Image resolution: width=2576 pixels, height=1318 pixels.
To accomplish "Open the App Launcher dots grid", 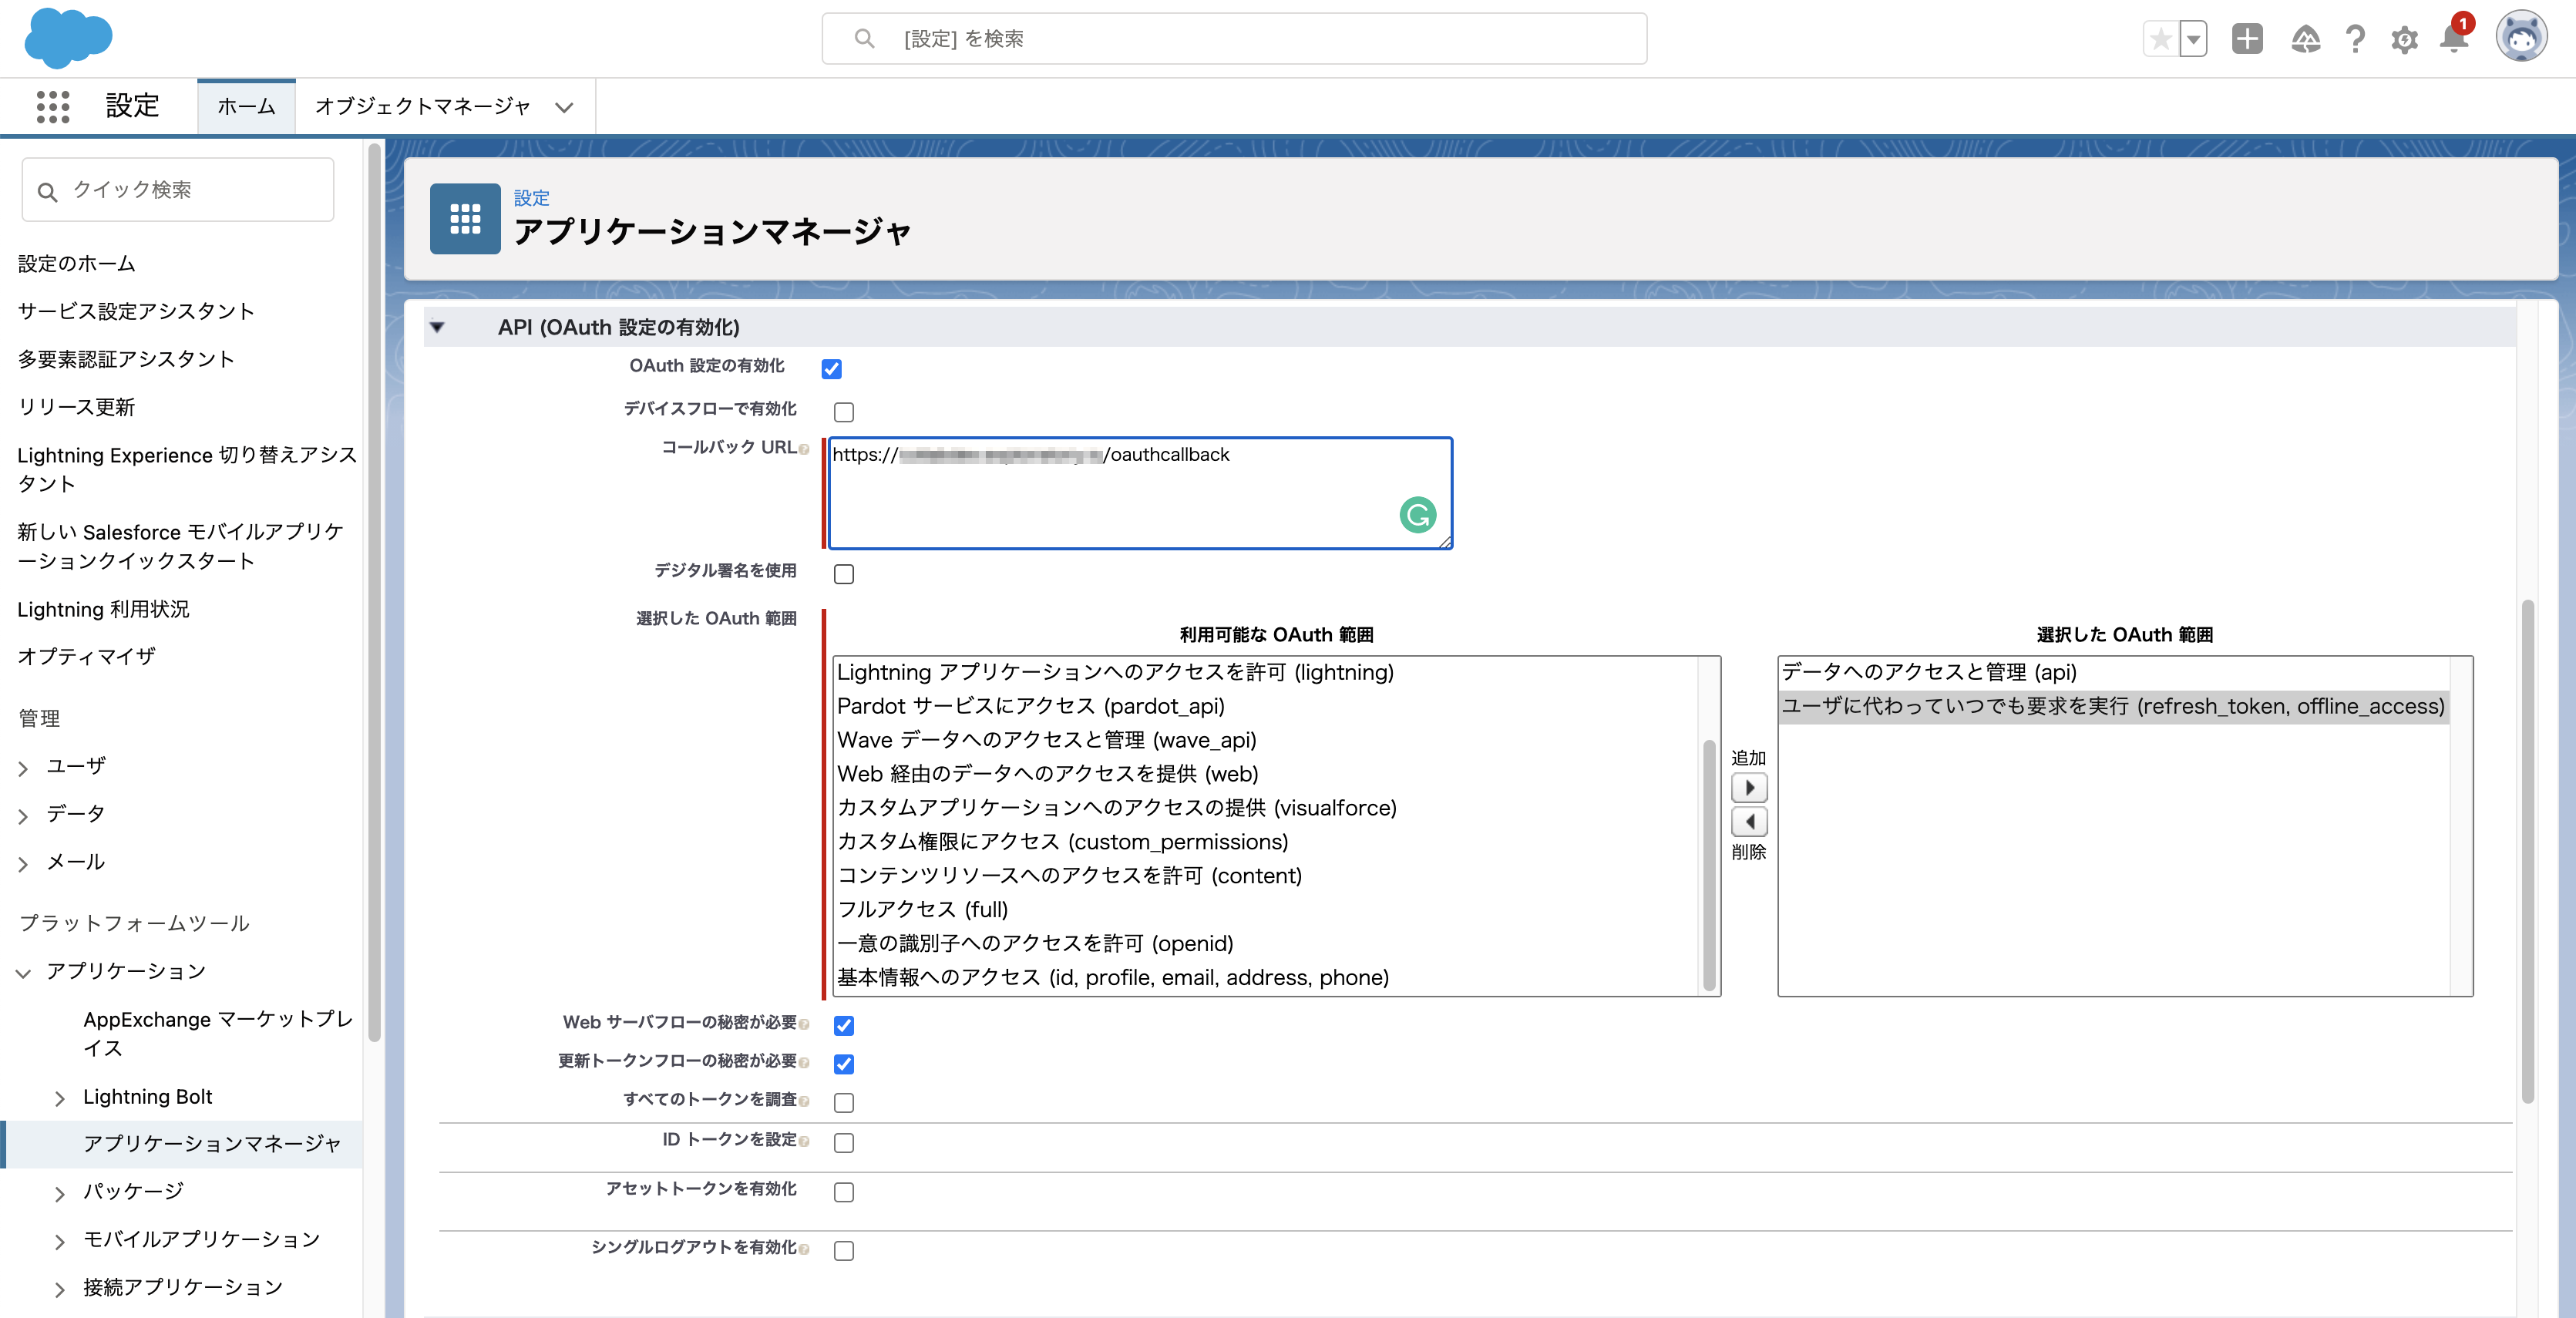I will point(53,106).
